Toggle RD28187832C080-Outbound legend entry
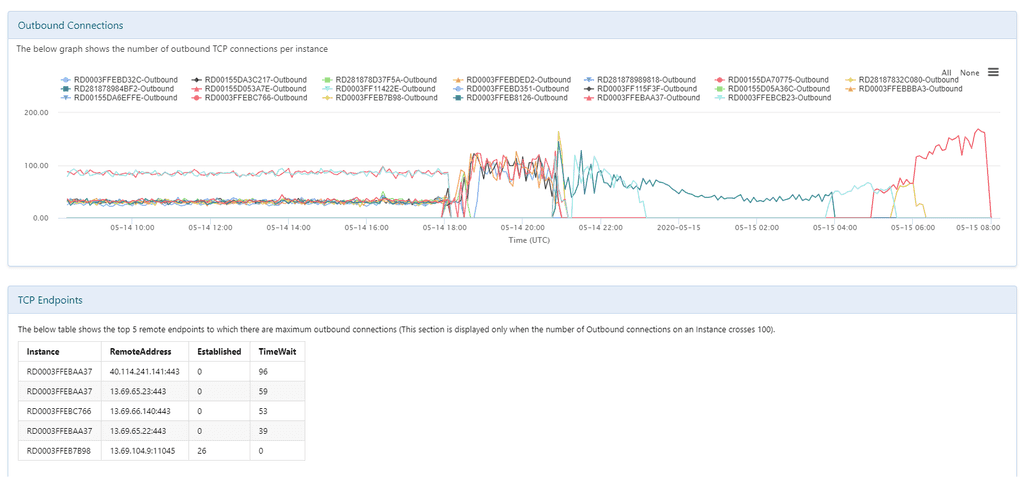This screenshot has height=478, width=1024. point(904,80)
